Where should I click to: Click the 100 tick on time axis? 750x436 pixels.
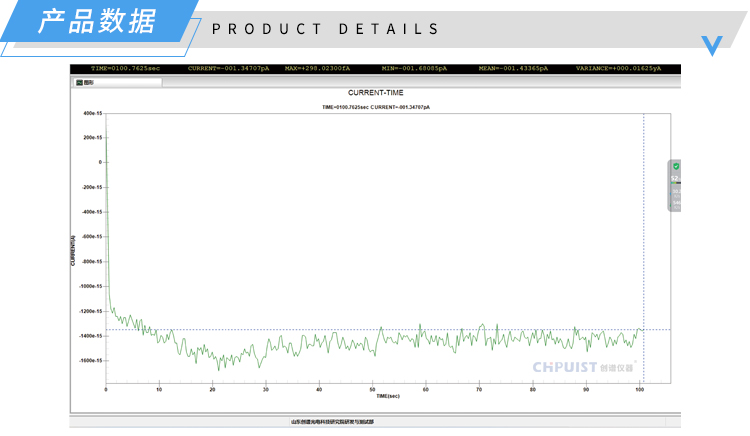pos(640,390)
